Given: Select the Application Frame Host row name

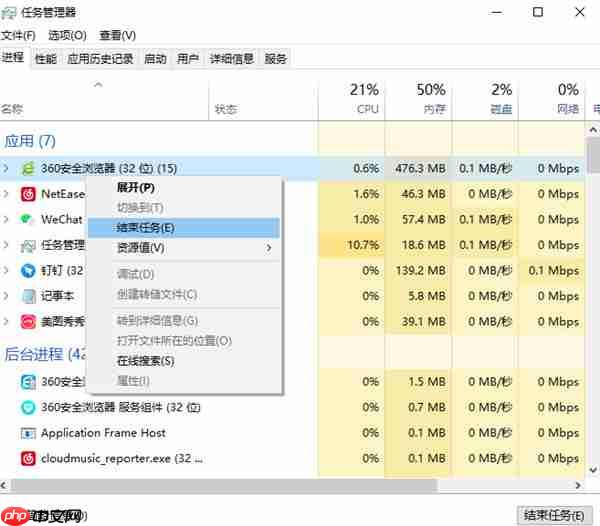Looking at the screenshot, I should (x=103, y=433).
